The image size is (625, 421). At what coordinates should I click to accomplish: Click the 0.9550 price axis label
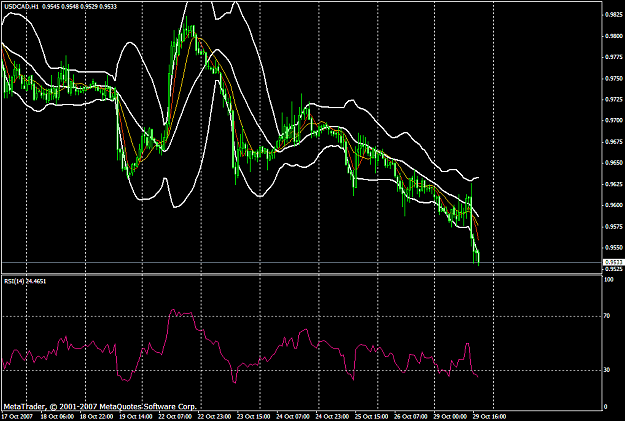pyautogui.click(x=614, y=248)
